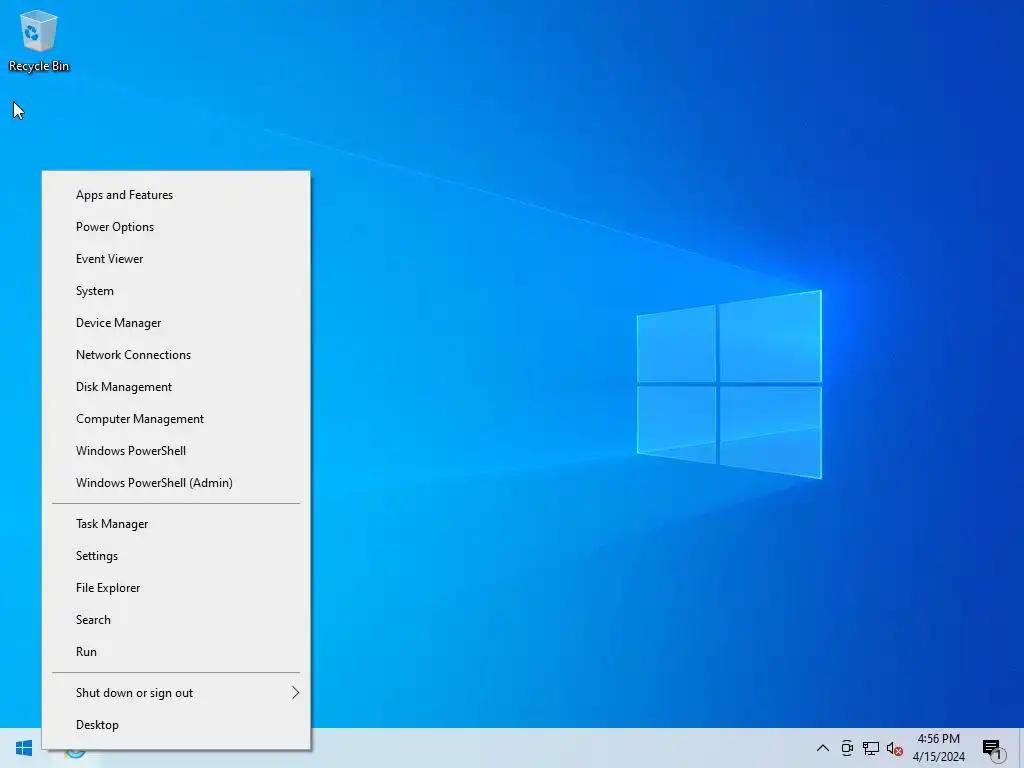
Task: Launch Windows PowerShell (Admin)
Action: pyautogui.click(x=176, y=483)
